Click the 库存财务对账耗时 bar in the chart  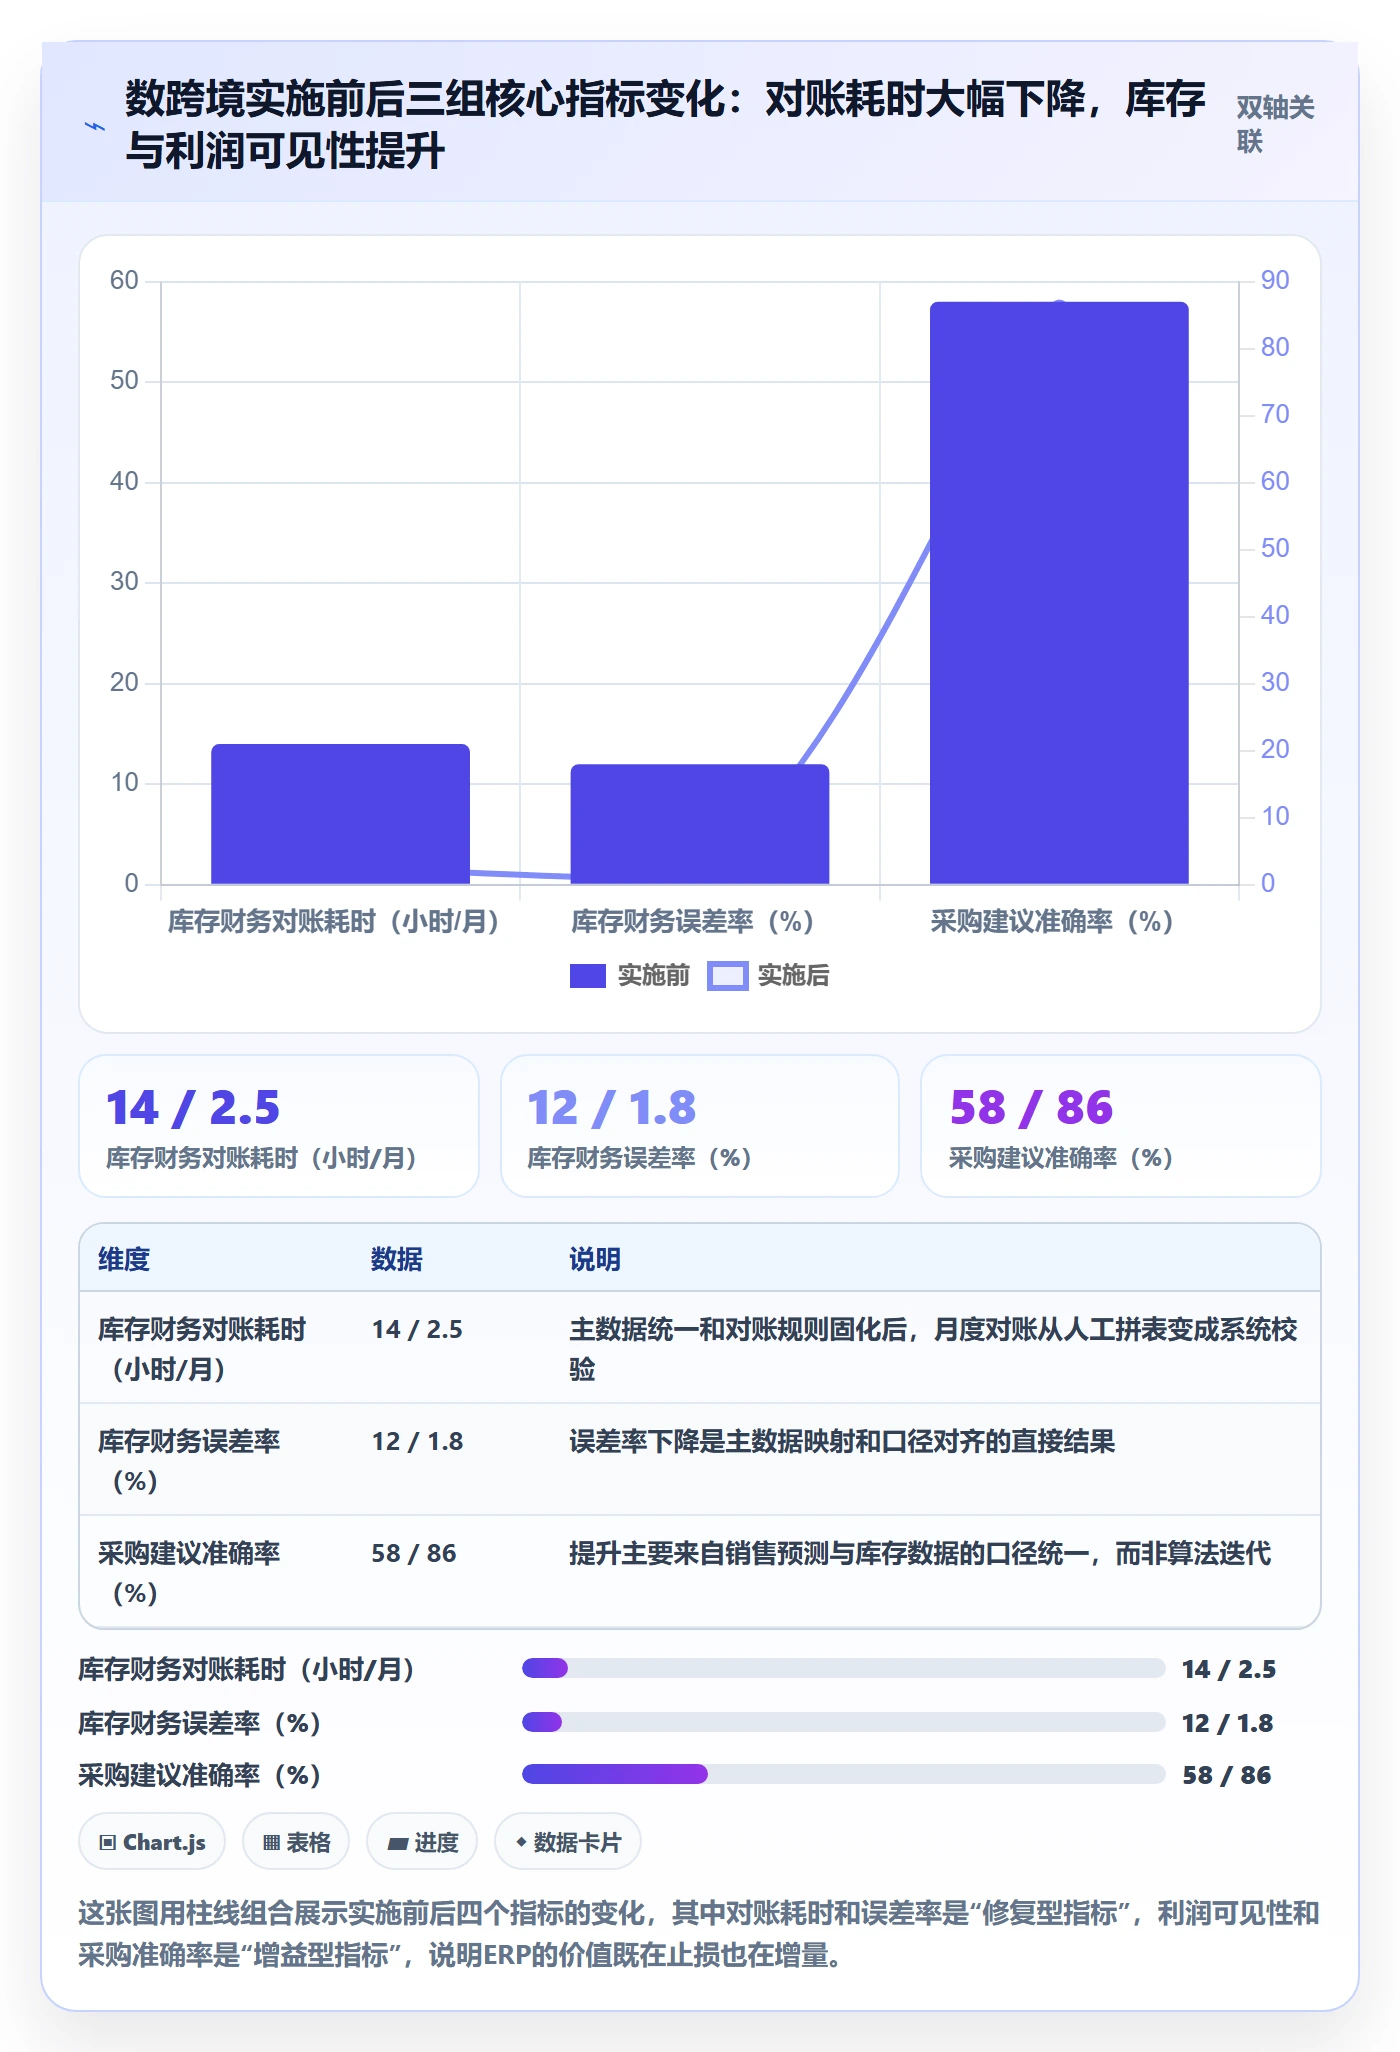[x=340, y=814]
